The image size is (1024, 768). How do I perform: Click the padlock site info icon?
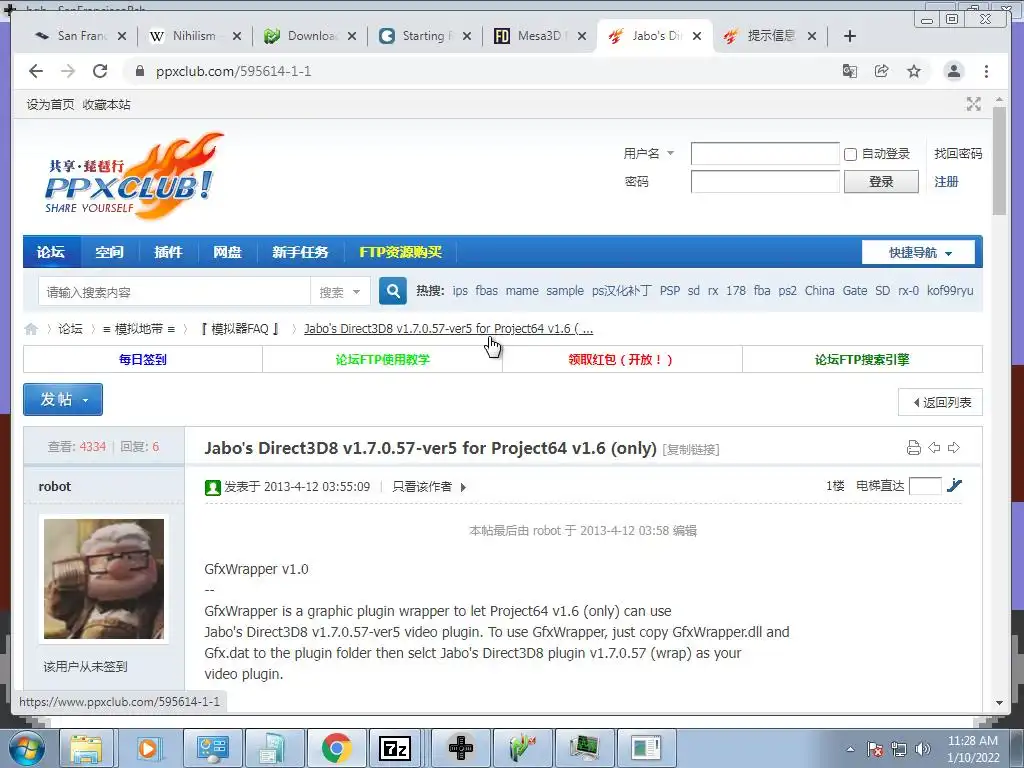(140, 71)
